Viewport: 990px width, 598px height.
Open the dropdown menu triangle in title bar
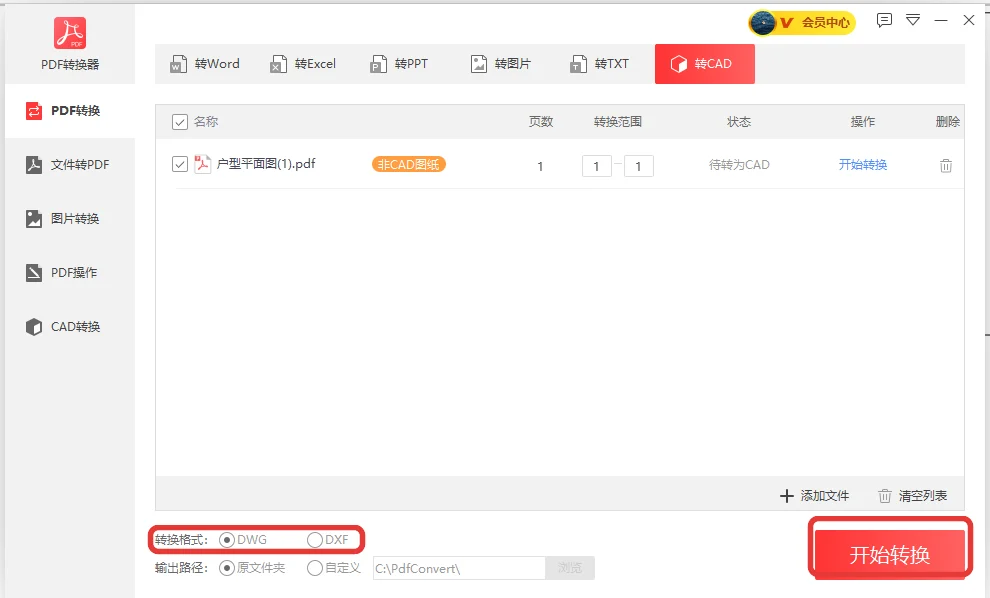913,20
